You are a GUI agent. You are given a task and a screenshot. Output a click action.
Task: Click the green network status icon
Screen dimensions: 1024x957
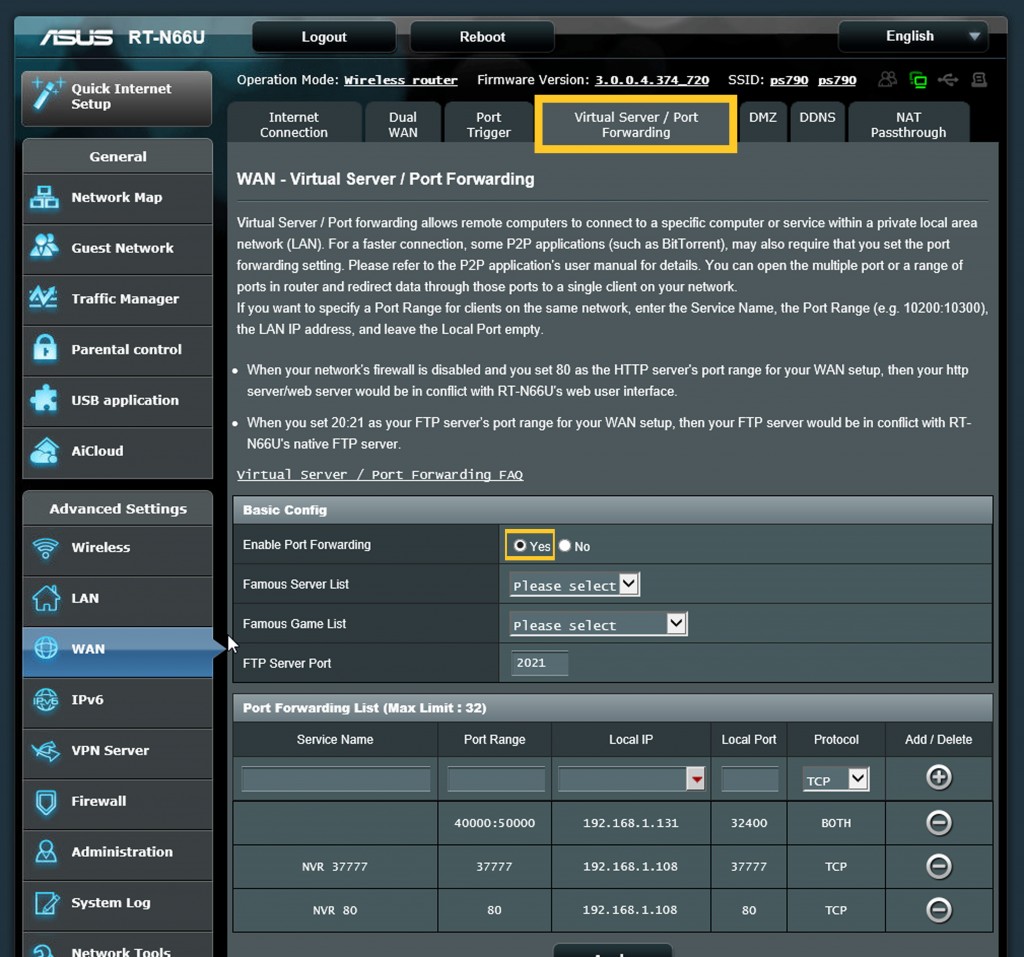918,80
